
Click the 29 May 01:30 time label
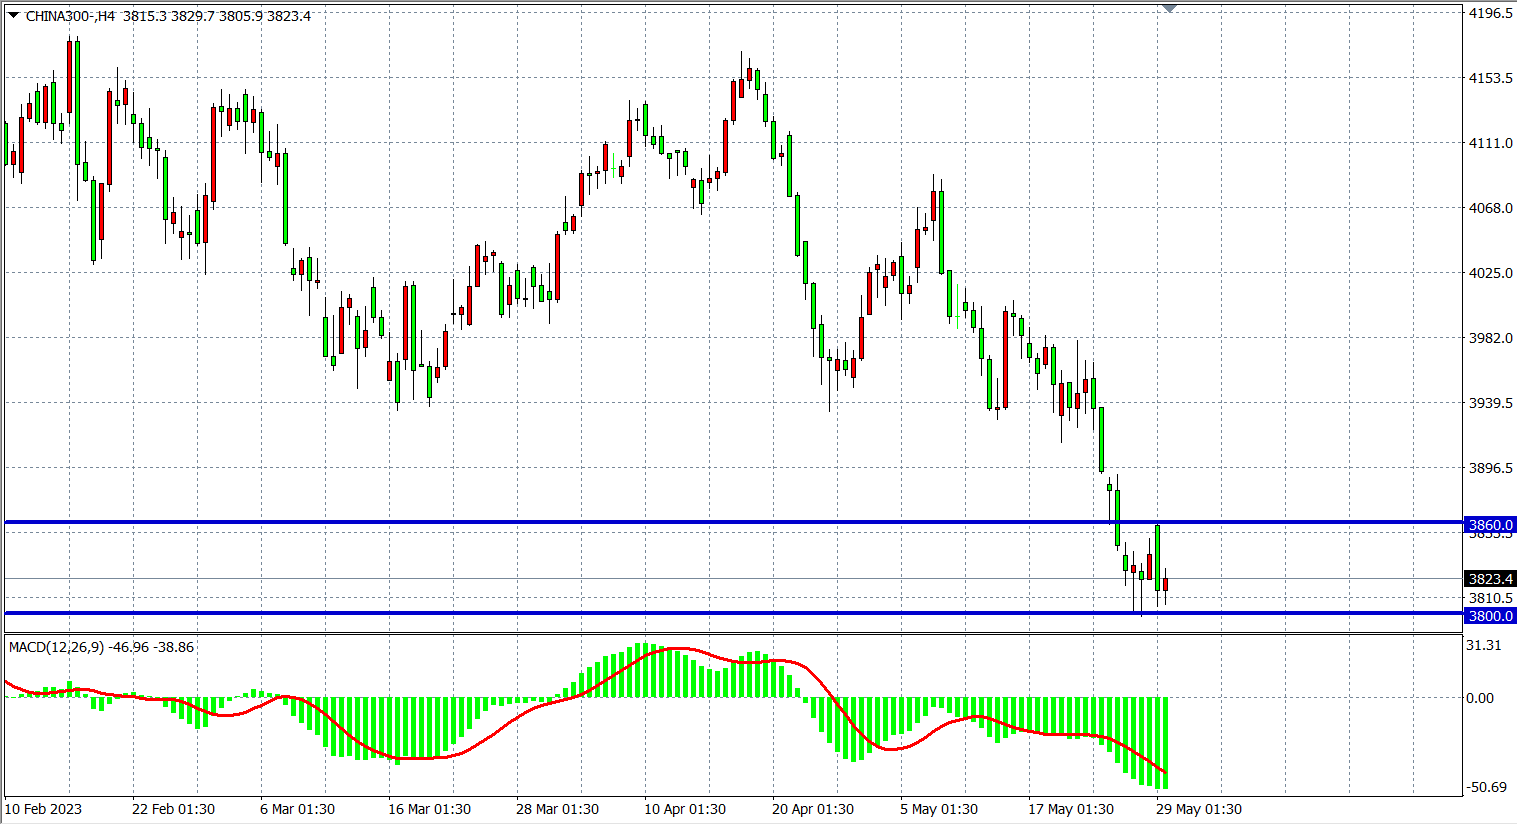pyautogui.click(x=1199, y=809)
